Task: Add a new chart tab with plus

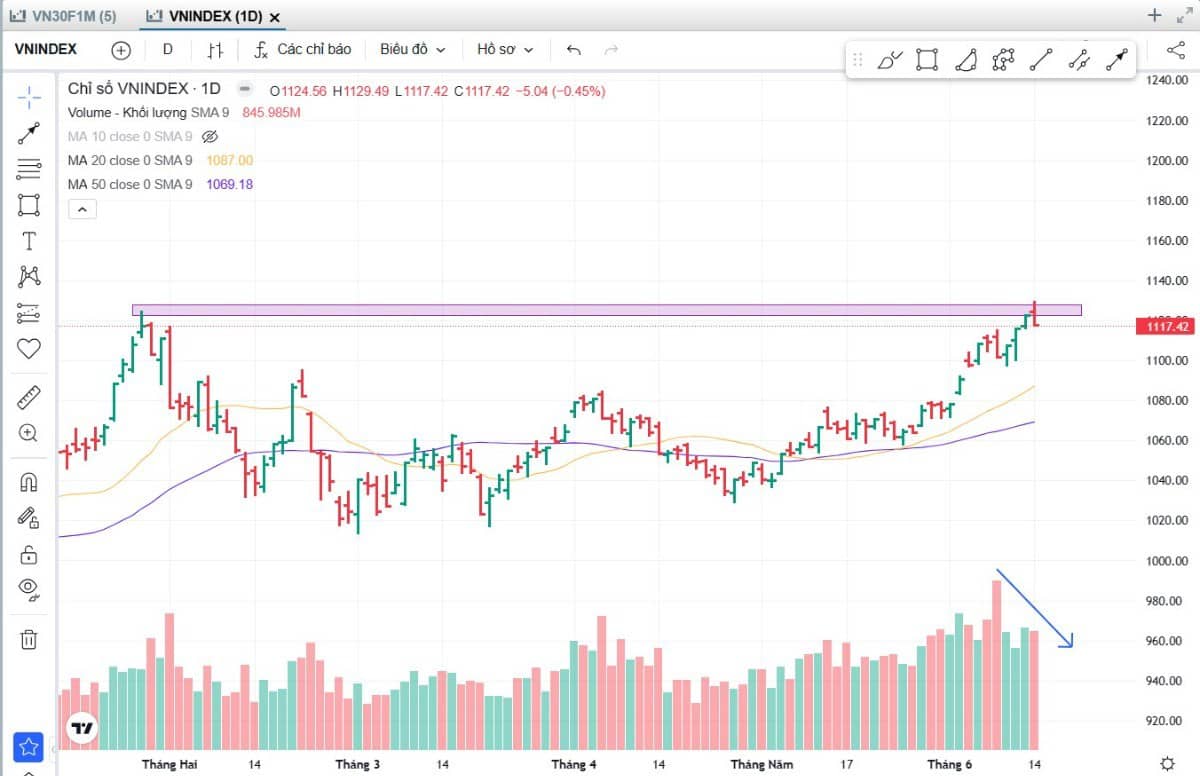Action: 1154,15
